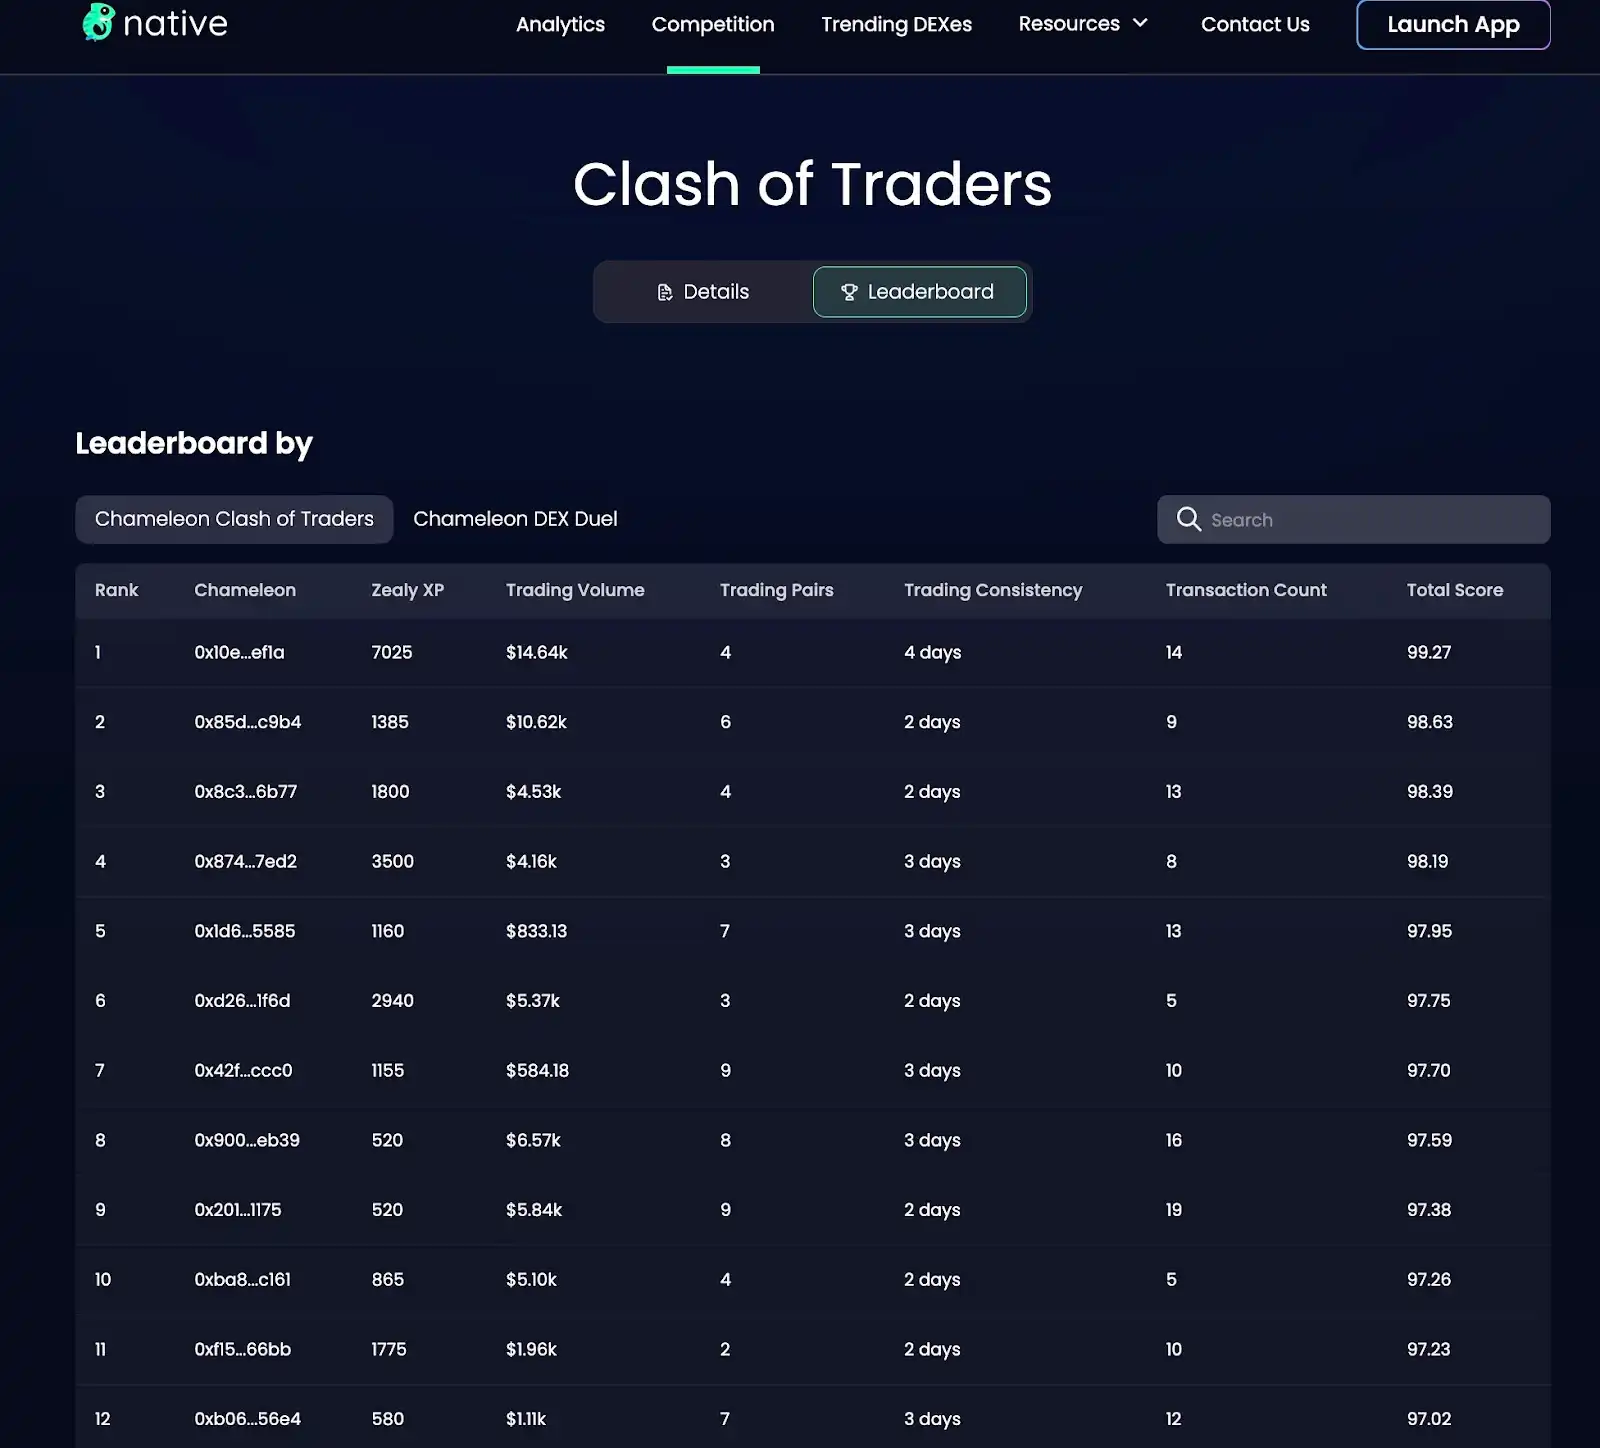1600x1448 pixels.
Task: Click transaction count 19
Action: (1174, 1209)
